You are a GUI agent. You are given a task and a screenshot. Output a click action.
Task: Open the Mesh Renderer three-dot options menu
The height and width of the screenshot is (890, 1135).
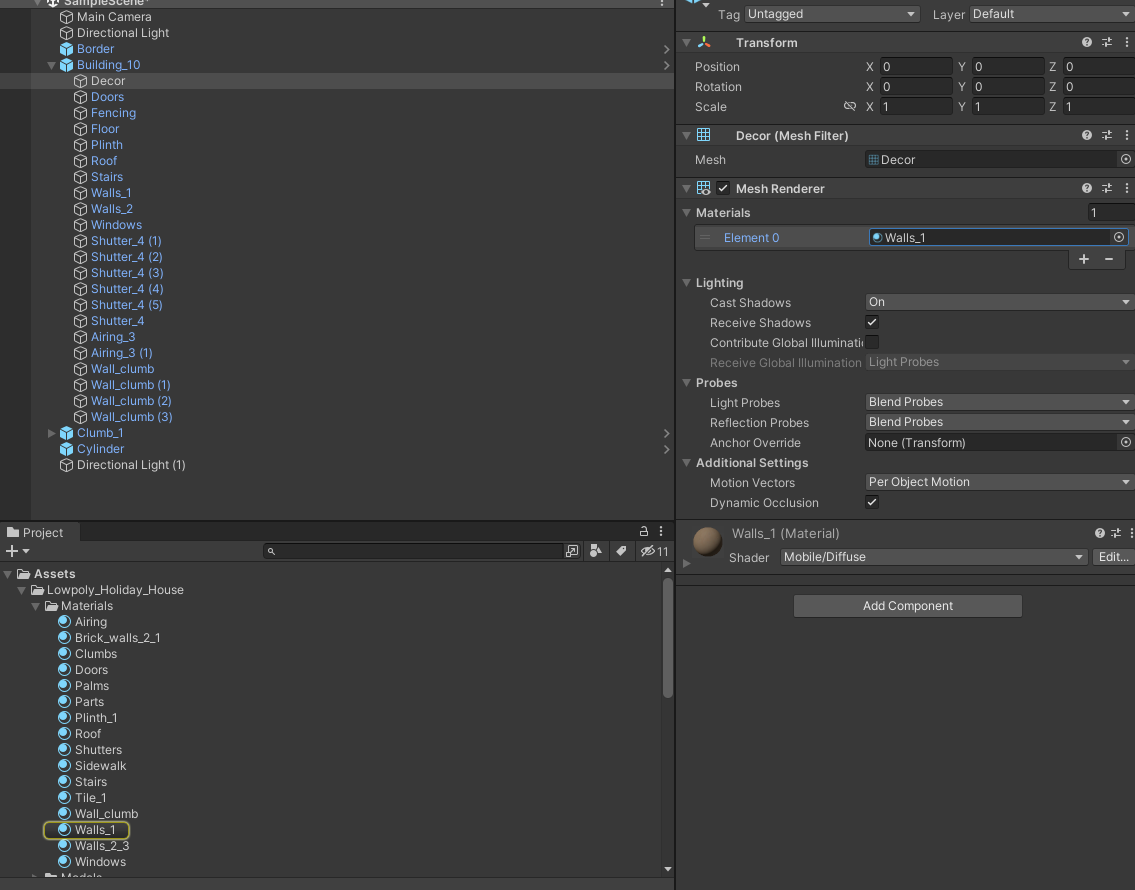pos(1126,188)
